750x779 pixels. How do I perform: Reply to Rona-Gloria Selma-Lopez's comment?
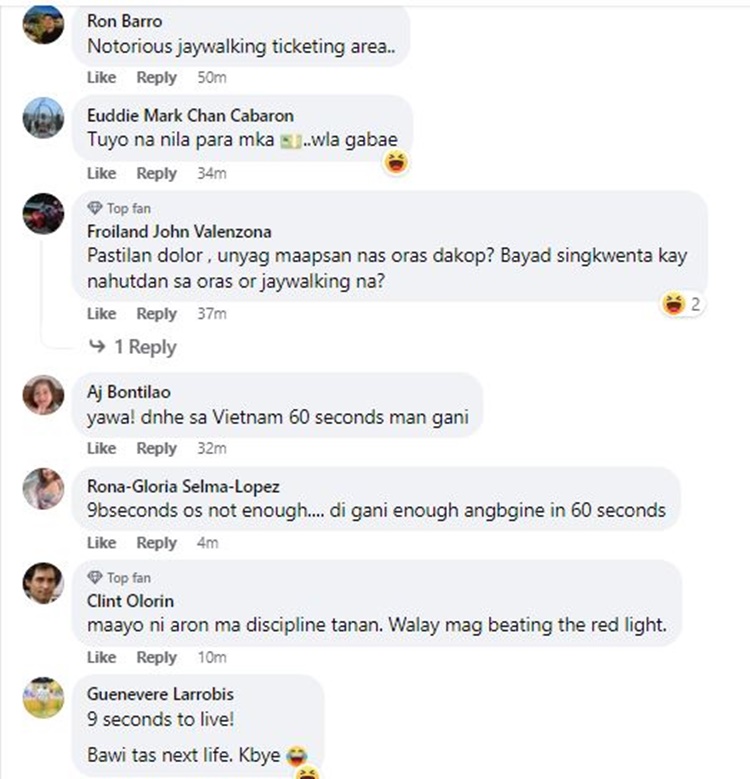(156, 543)
